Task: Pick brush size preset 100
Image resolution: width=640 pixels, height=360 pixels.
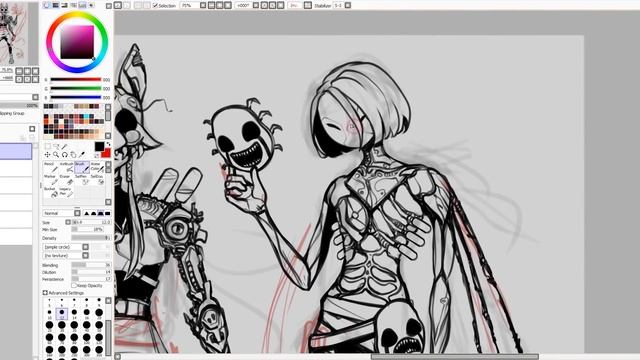Action: coord(87,339)
